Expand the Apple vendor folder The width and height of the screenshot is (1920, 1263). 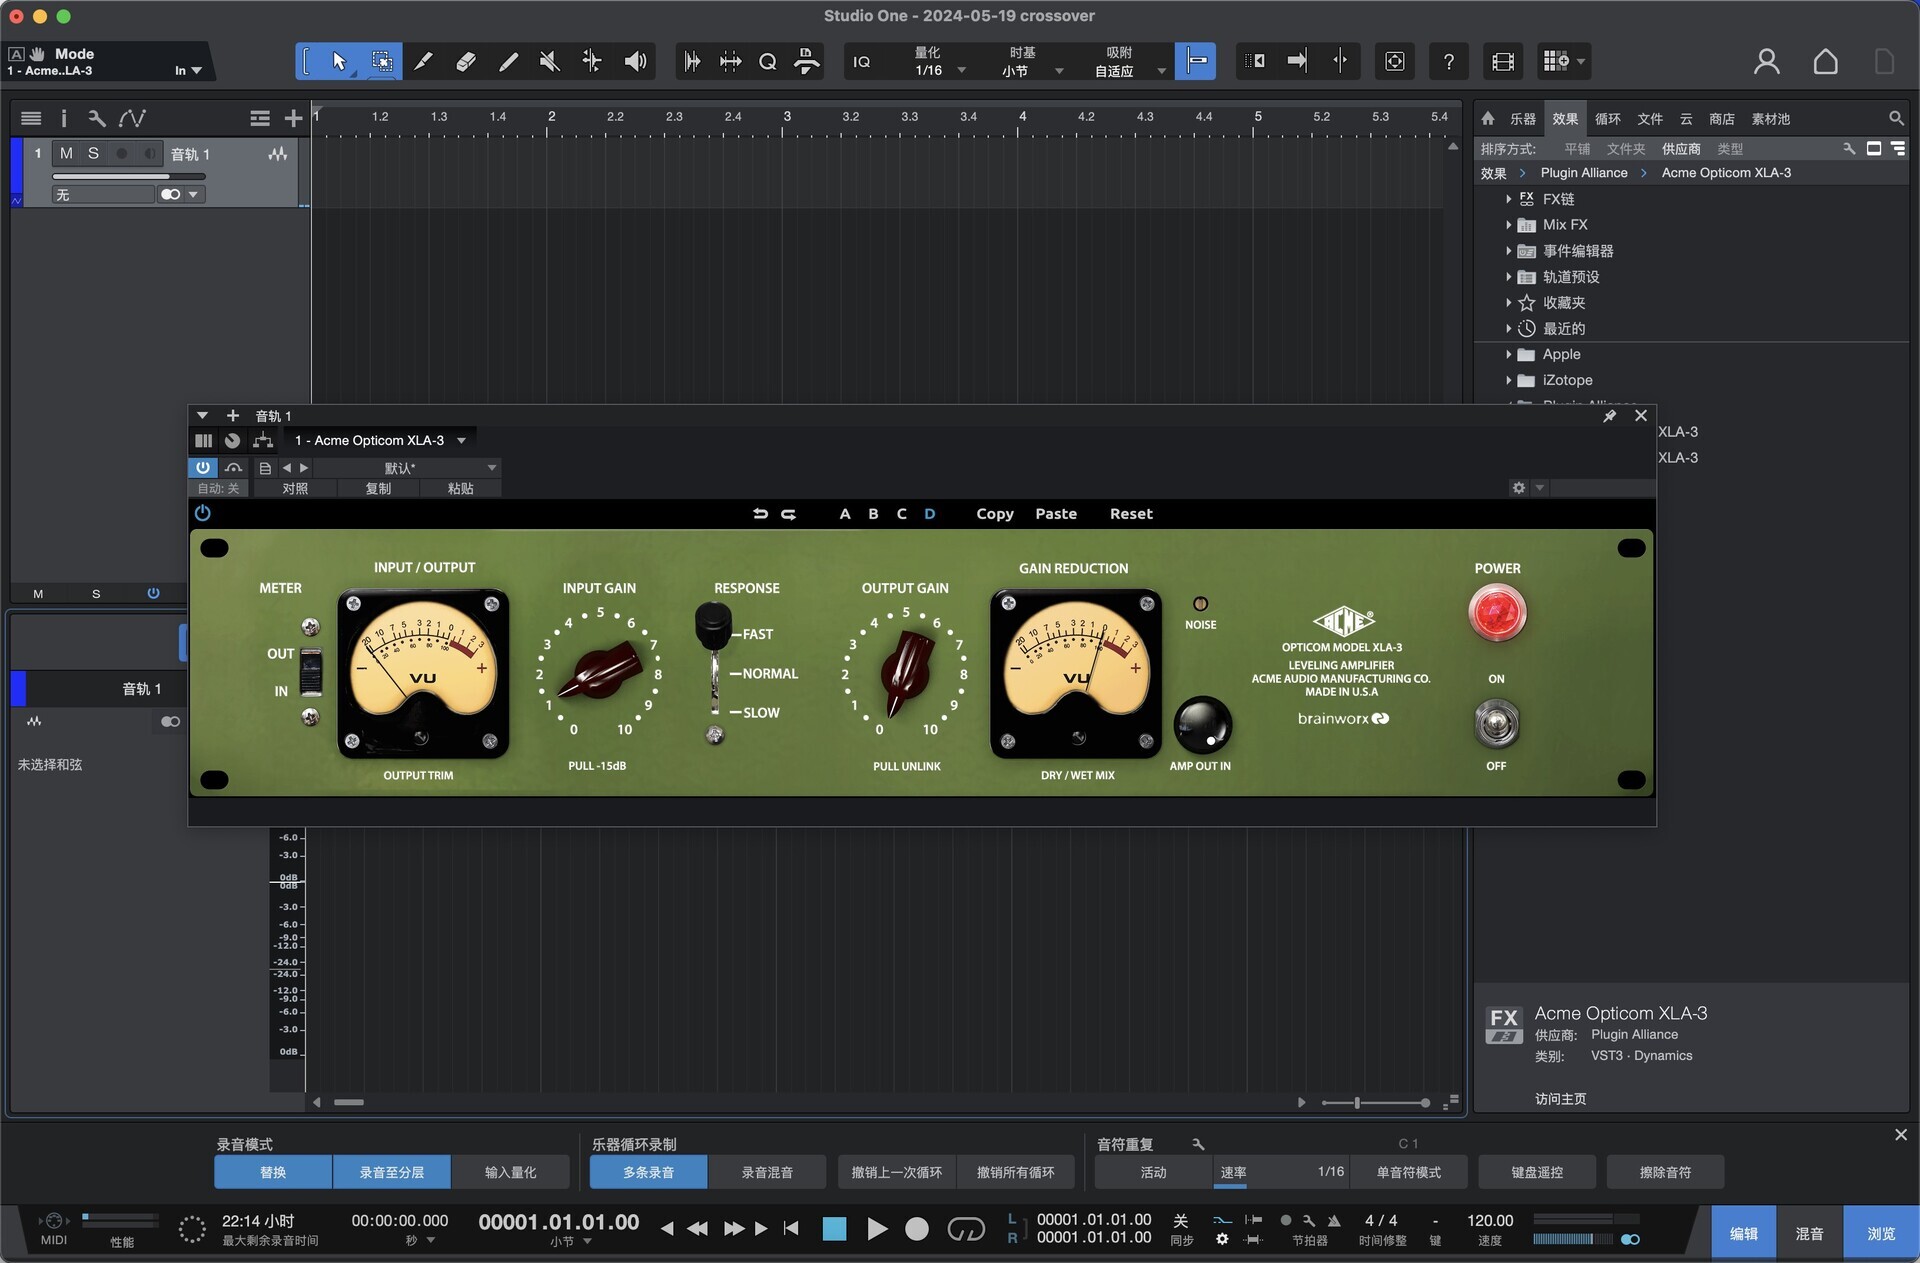coord(1508,354)
